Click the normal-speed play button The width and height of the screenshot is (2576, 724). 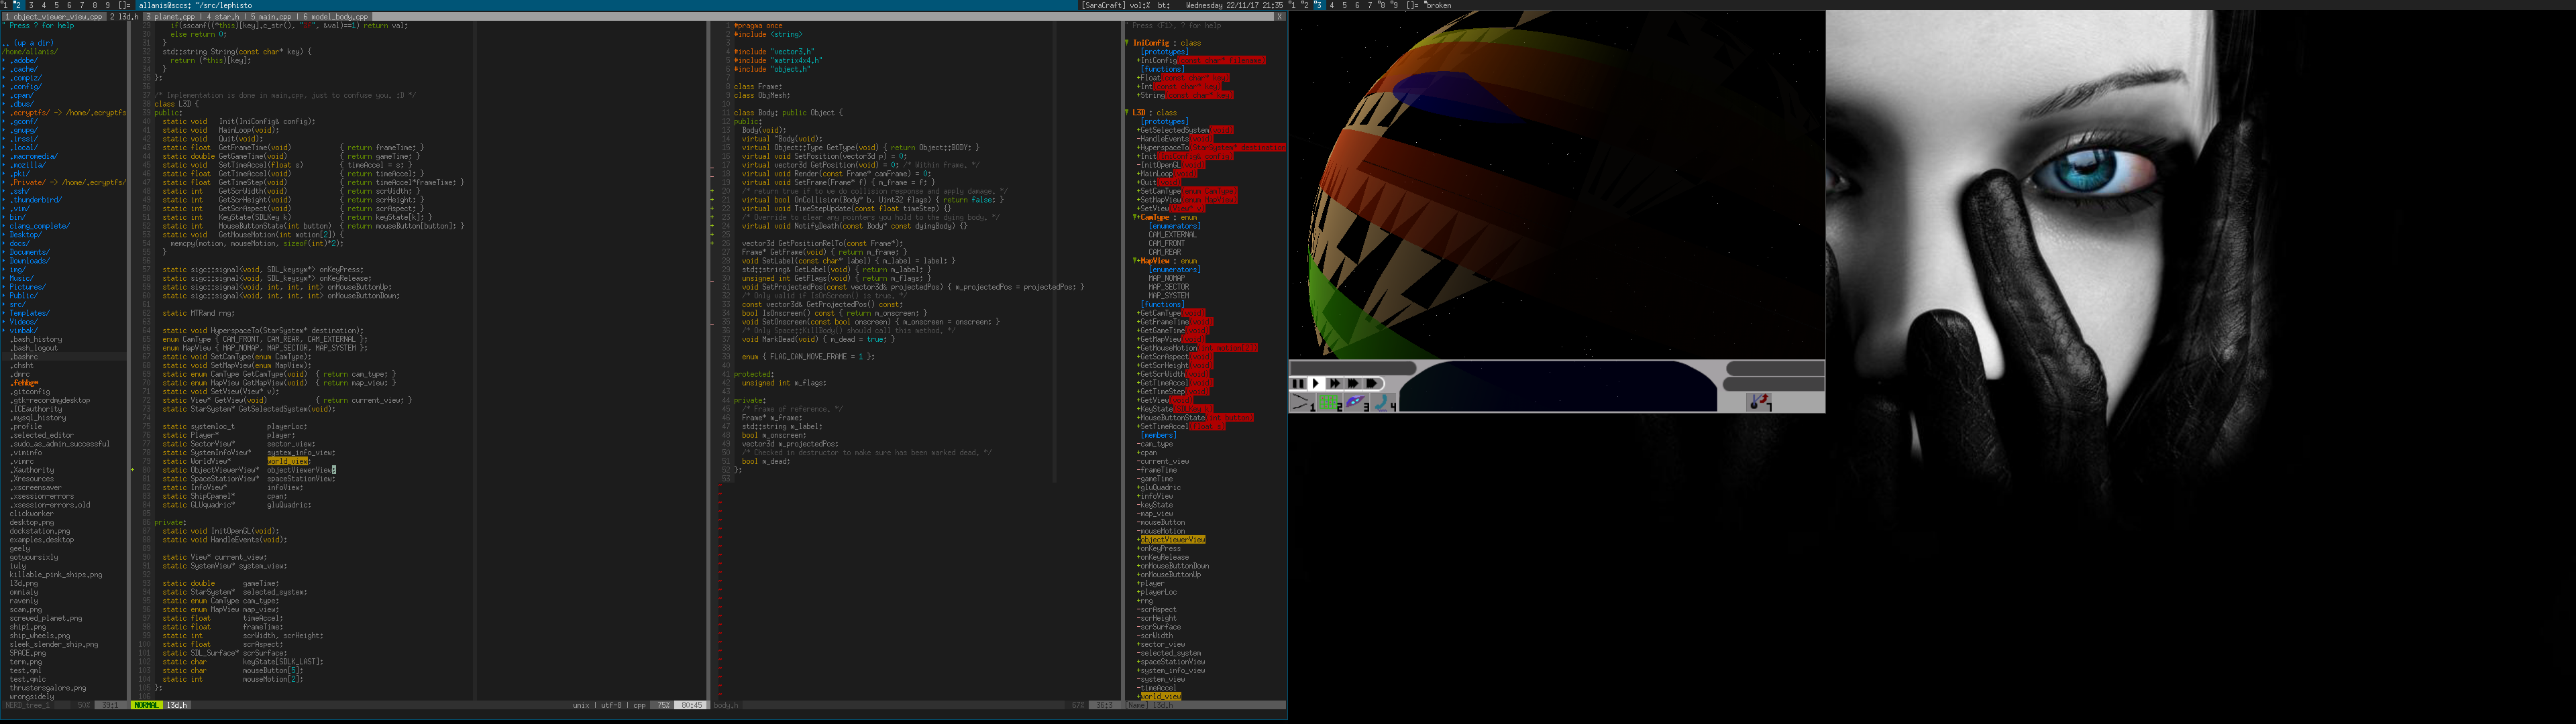click(1316, 383)
